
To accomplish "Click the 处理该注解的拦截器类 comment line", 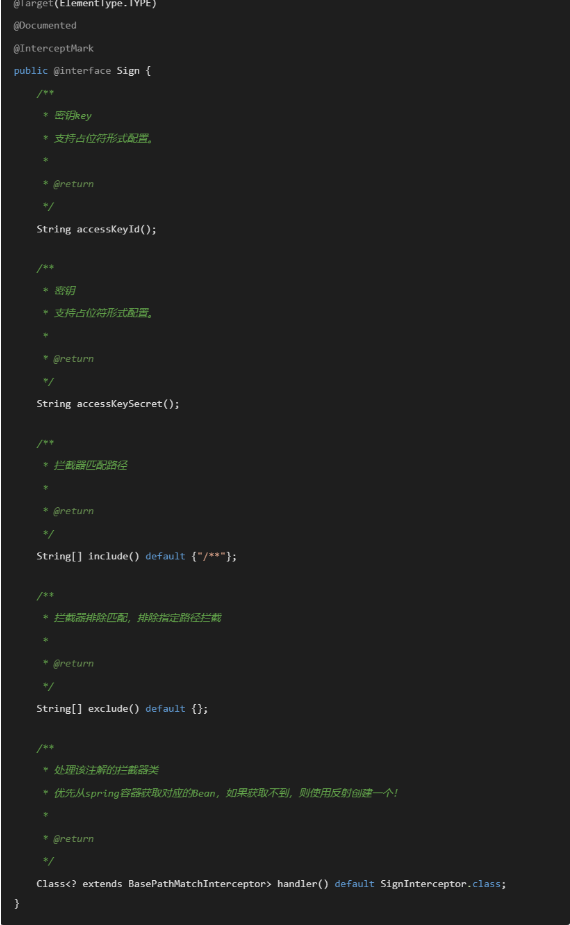I will point(100,770).
